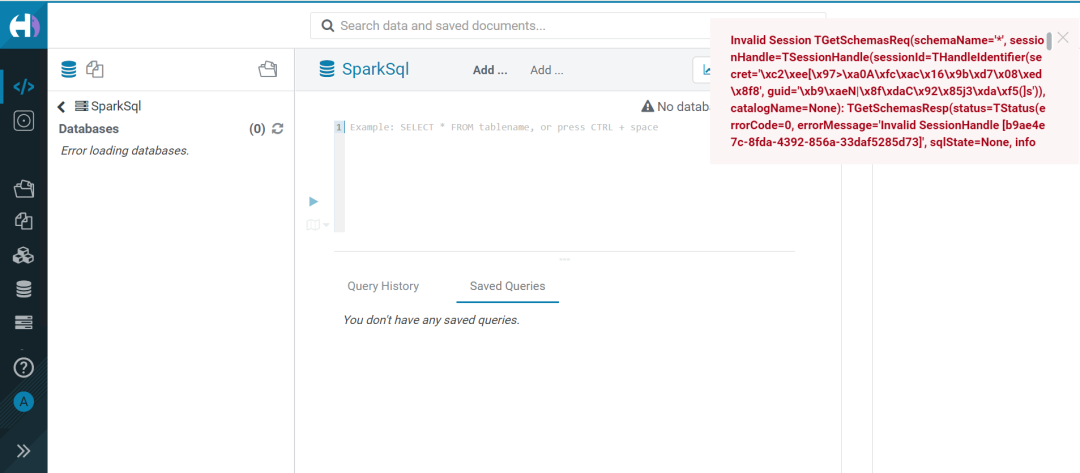Click line number 1 in editor gutter
1080x473 pixels.
tap(338, 127)
